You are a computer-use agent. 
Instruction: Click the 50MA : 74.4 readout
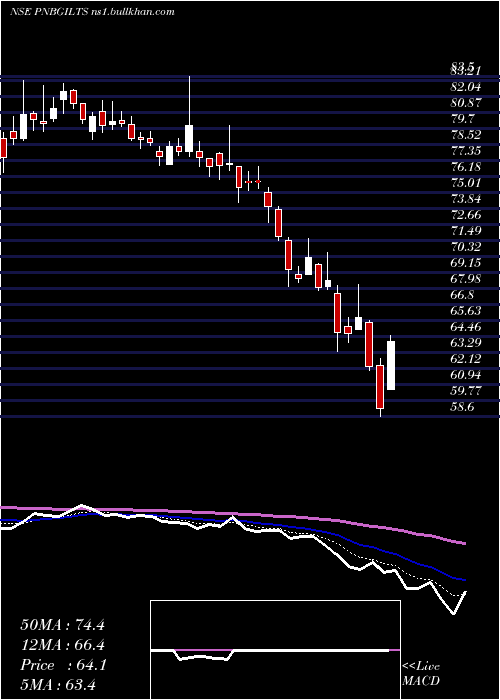coord(62,625)
